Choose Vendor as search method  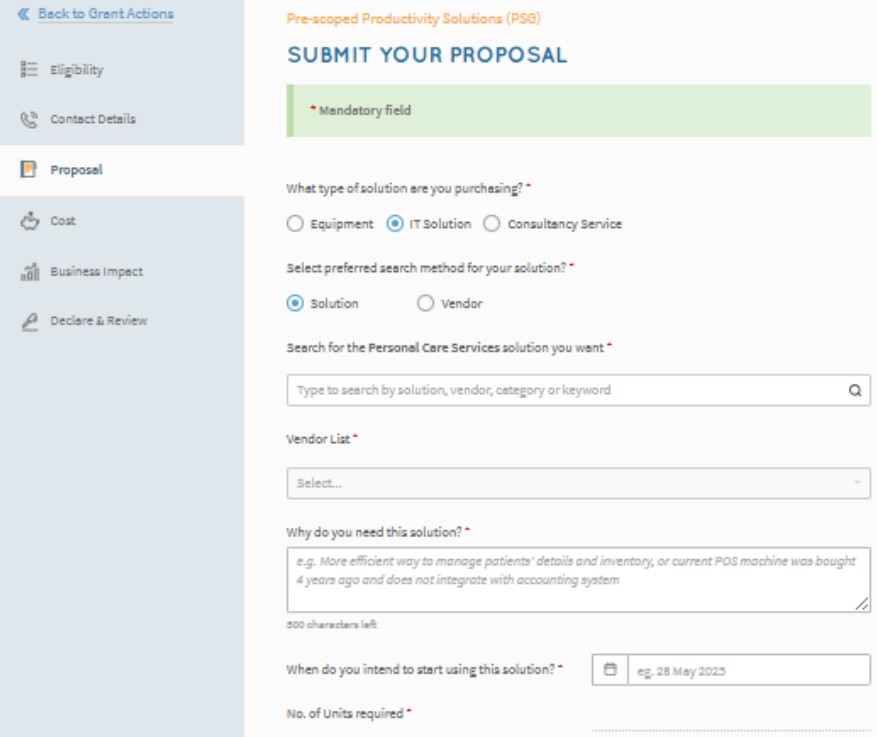coord(425,304)
